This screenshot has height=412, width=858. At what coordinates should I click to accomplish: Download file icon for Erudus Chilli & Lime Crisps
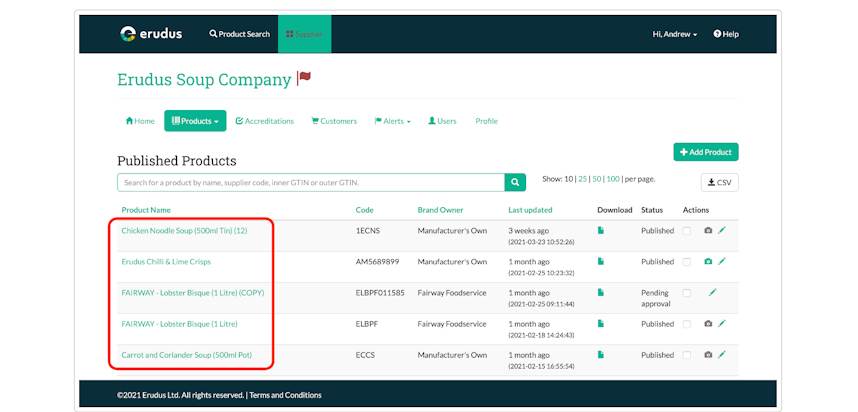tap(601, 262)
